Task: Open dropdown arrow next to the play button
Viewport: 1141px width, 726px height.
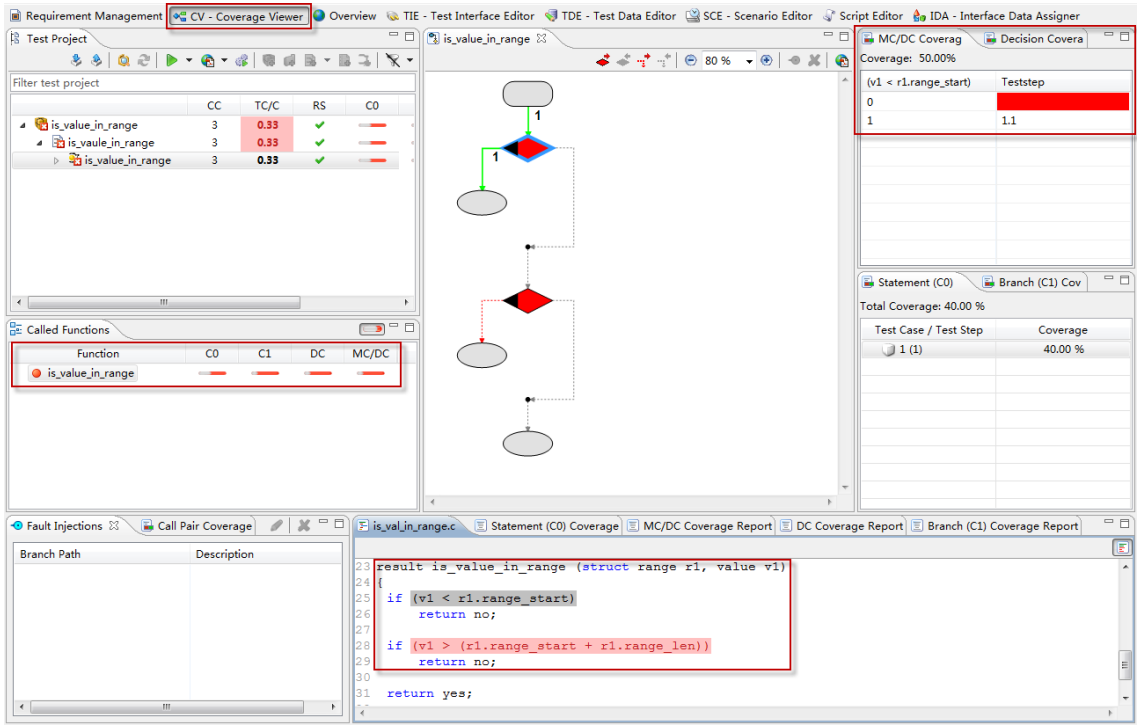Action: tap(189, 61)
